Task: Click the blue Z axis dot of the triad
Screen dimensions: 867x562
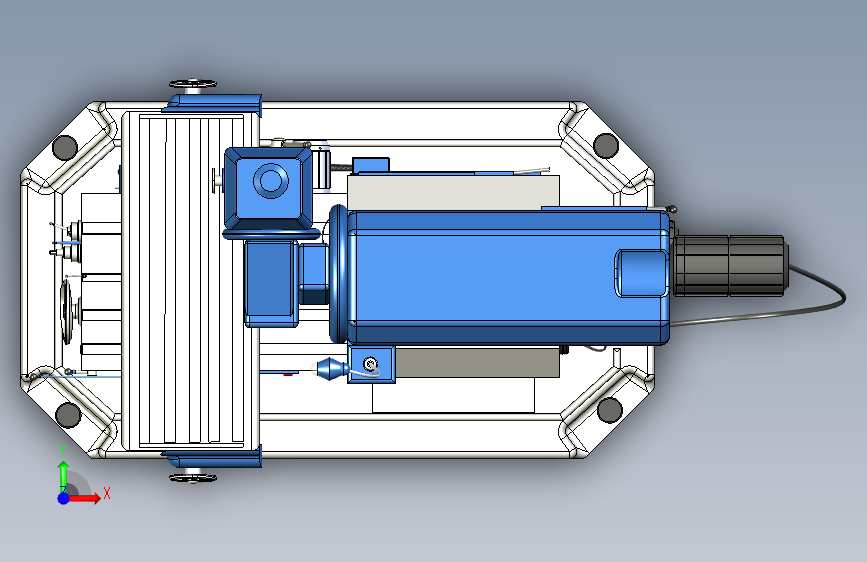Action: pyautogui.click(x=64, y=498)
